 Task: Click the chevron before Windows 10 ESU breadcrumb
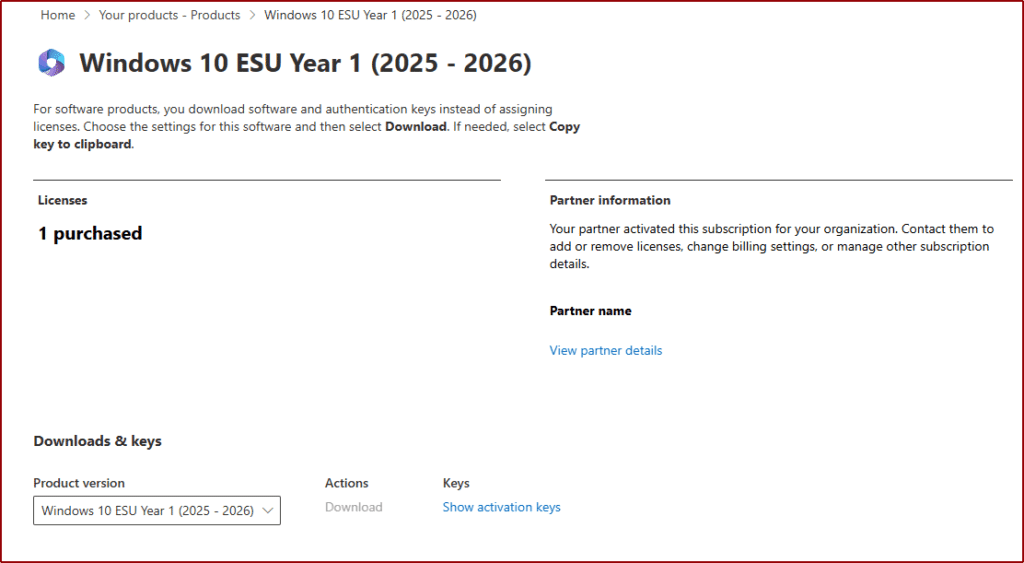[252, 15]
